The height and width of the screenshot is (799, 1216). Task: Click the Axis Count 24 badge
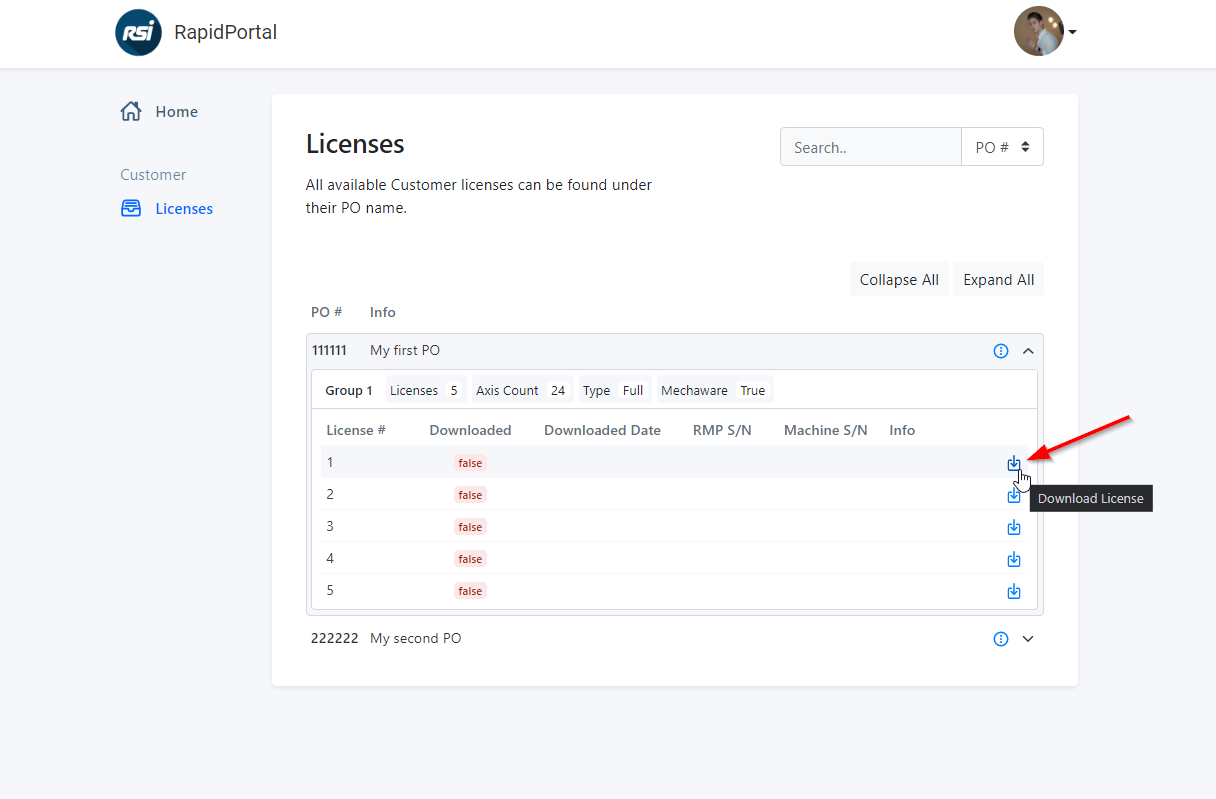[521, 391]
